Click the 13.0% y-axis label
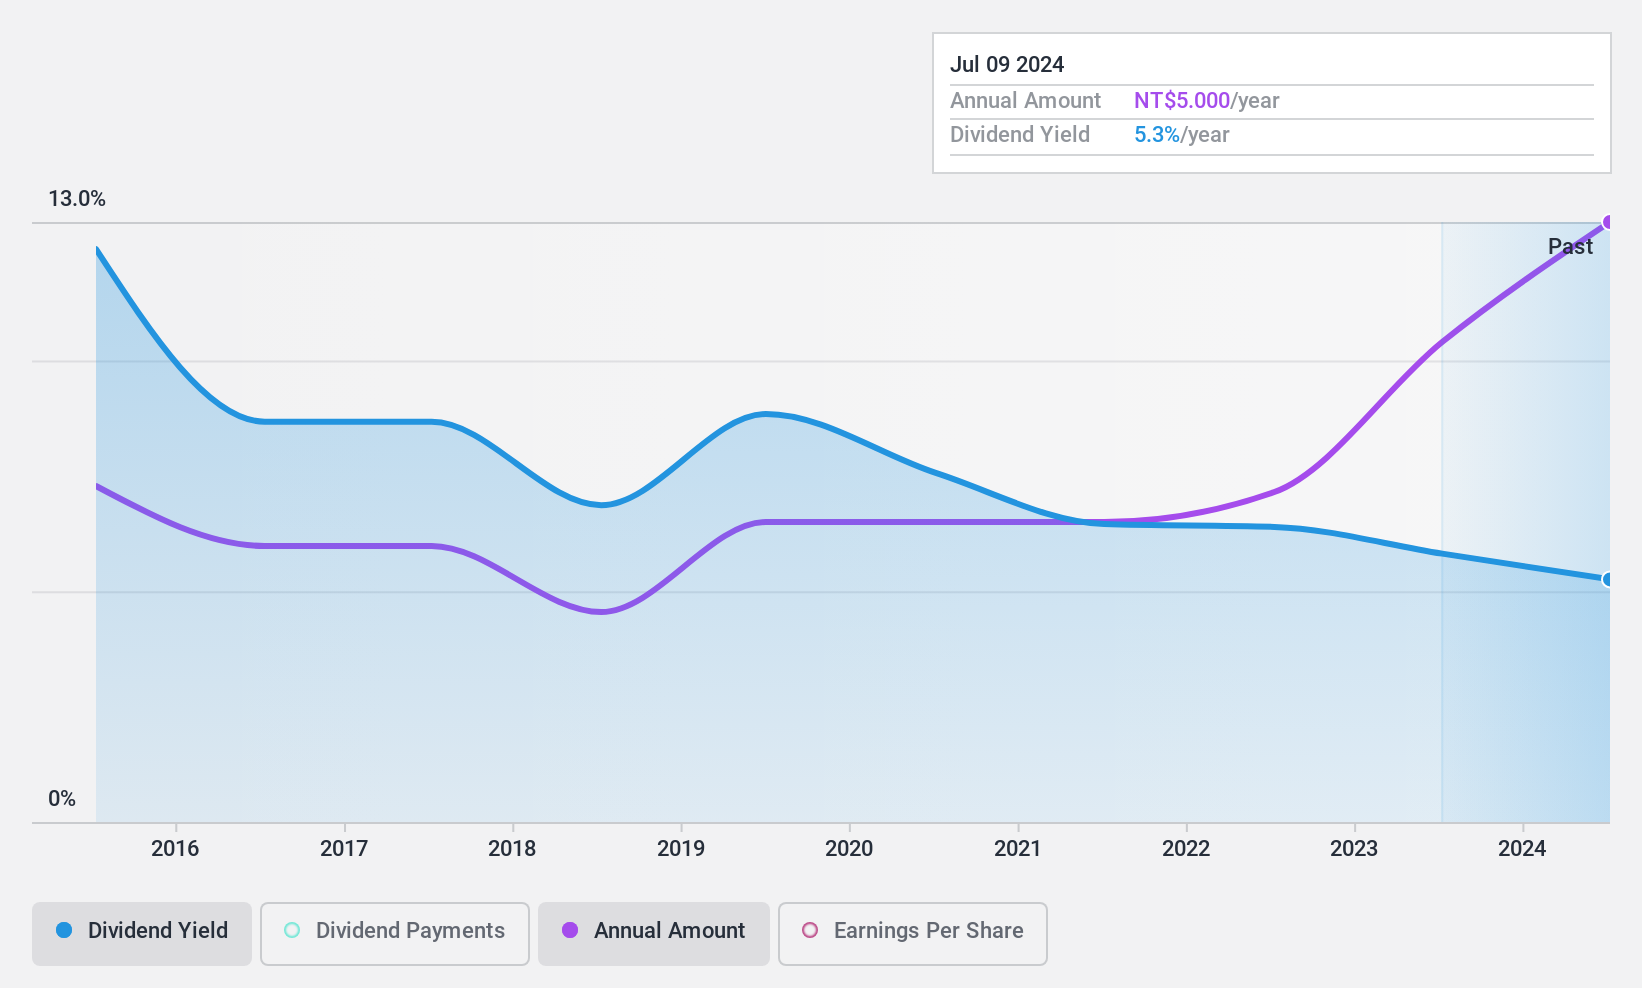1642x988 pixels. pos(77,199)
